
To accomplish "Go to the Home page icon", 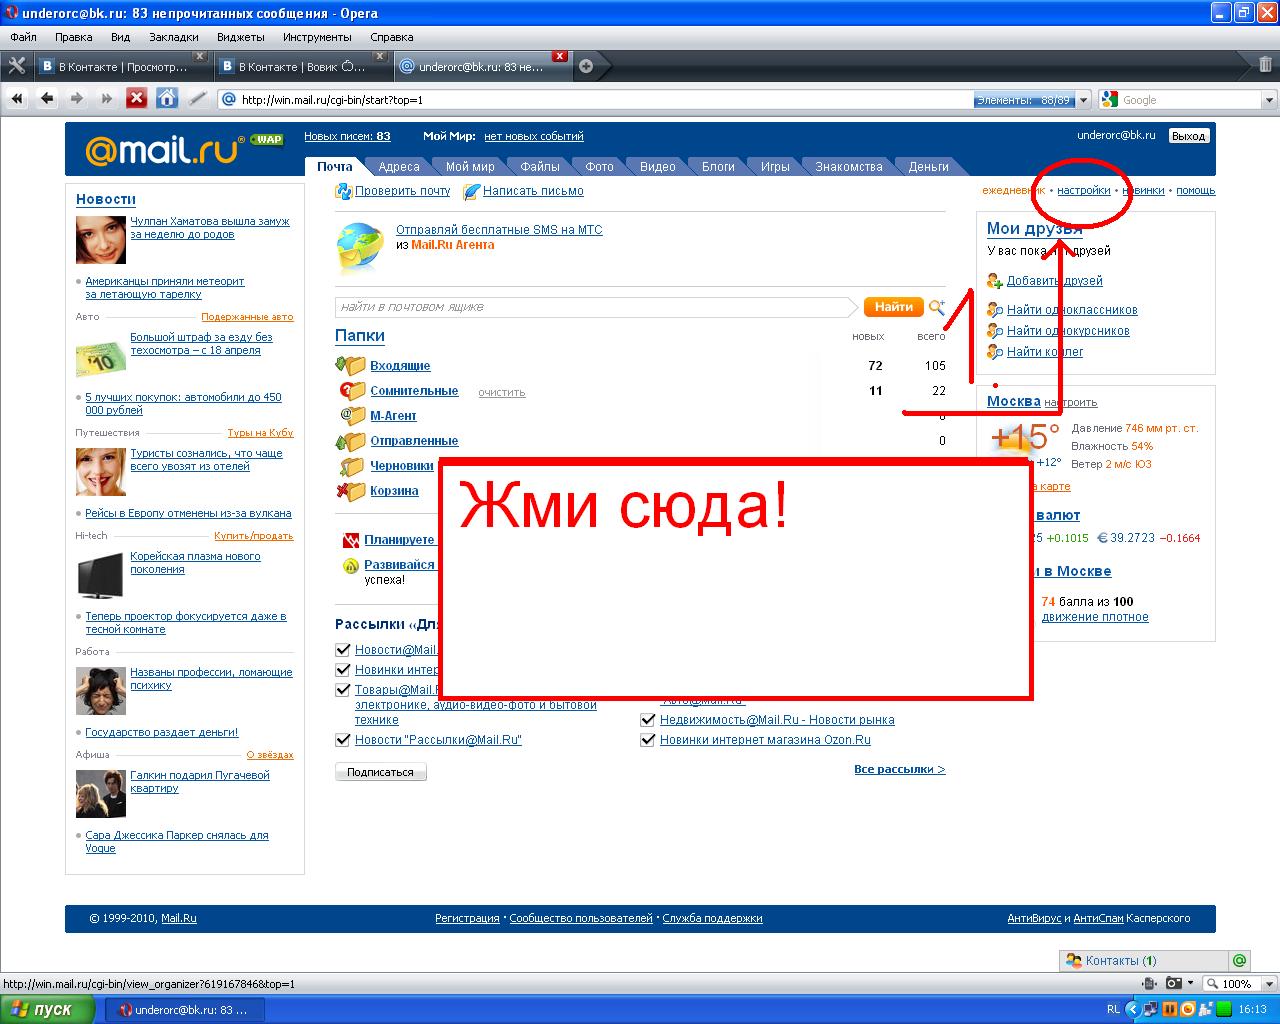I will tap(167, 98).
